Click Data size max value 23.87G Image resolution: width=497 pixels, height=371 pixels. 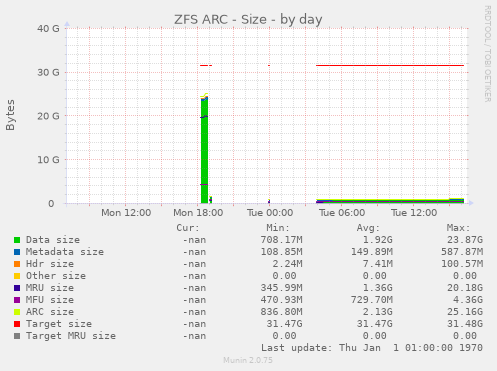[465, 240]
